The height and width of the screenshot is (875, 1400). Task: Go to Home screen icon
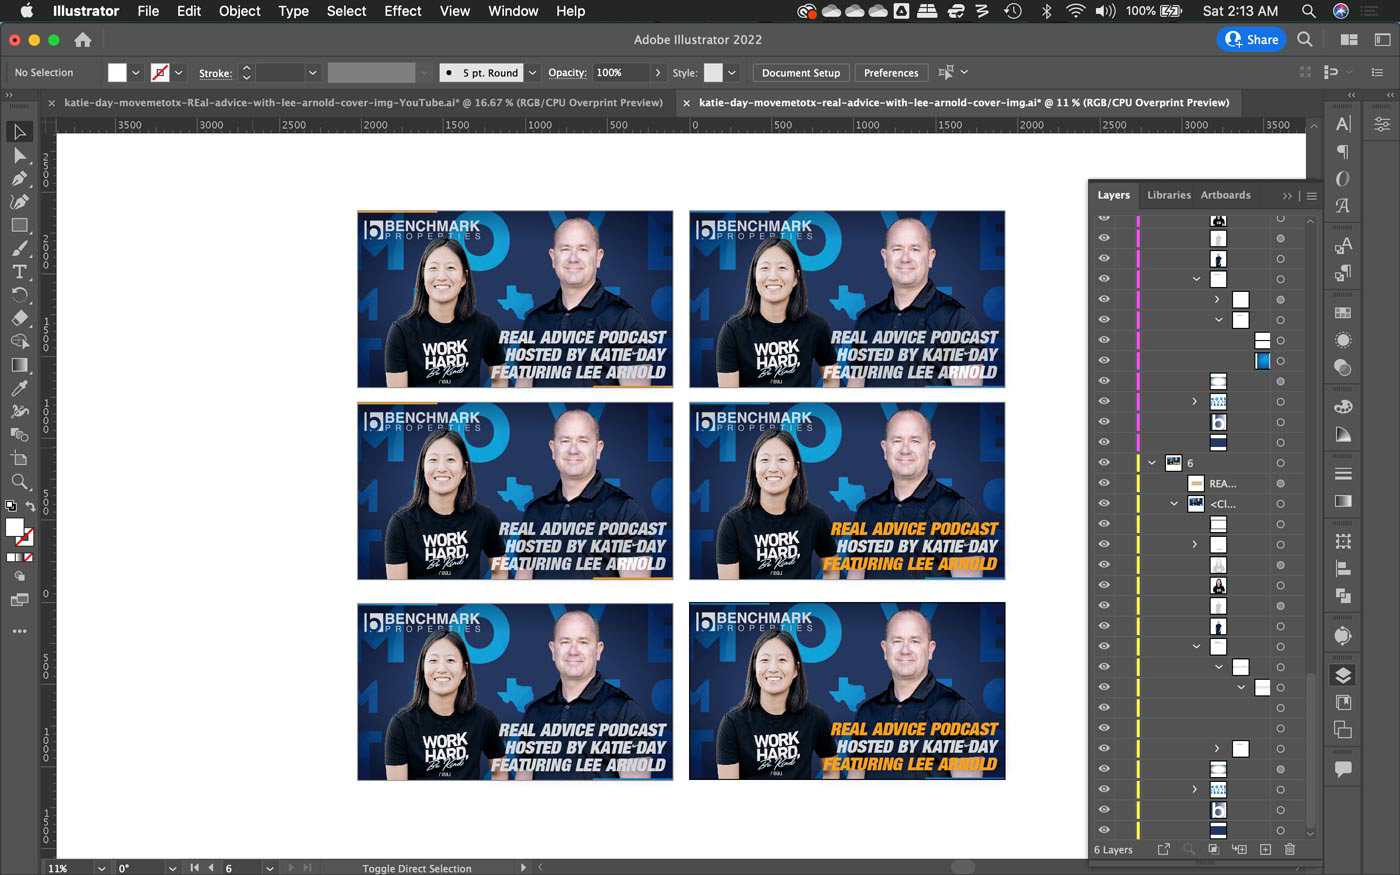coord(83,40)
